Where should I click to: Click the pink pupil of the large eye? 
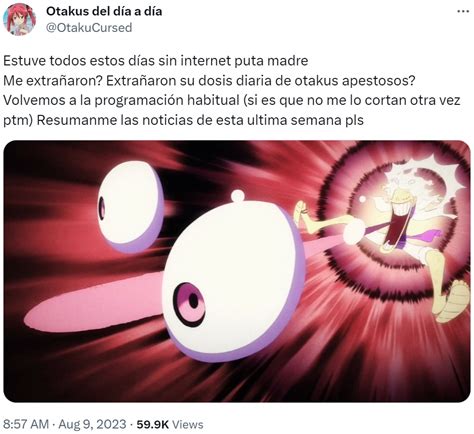point(189,304)
